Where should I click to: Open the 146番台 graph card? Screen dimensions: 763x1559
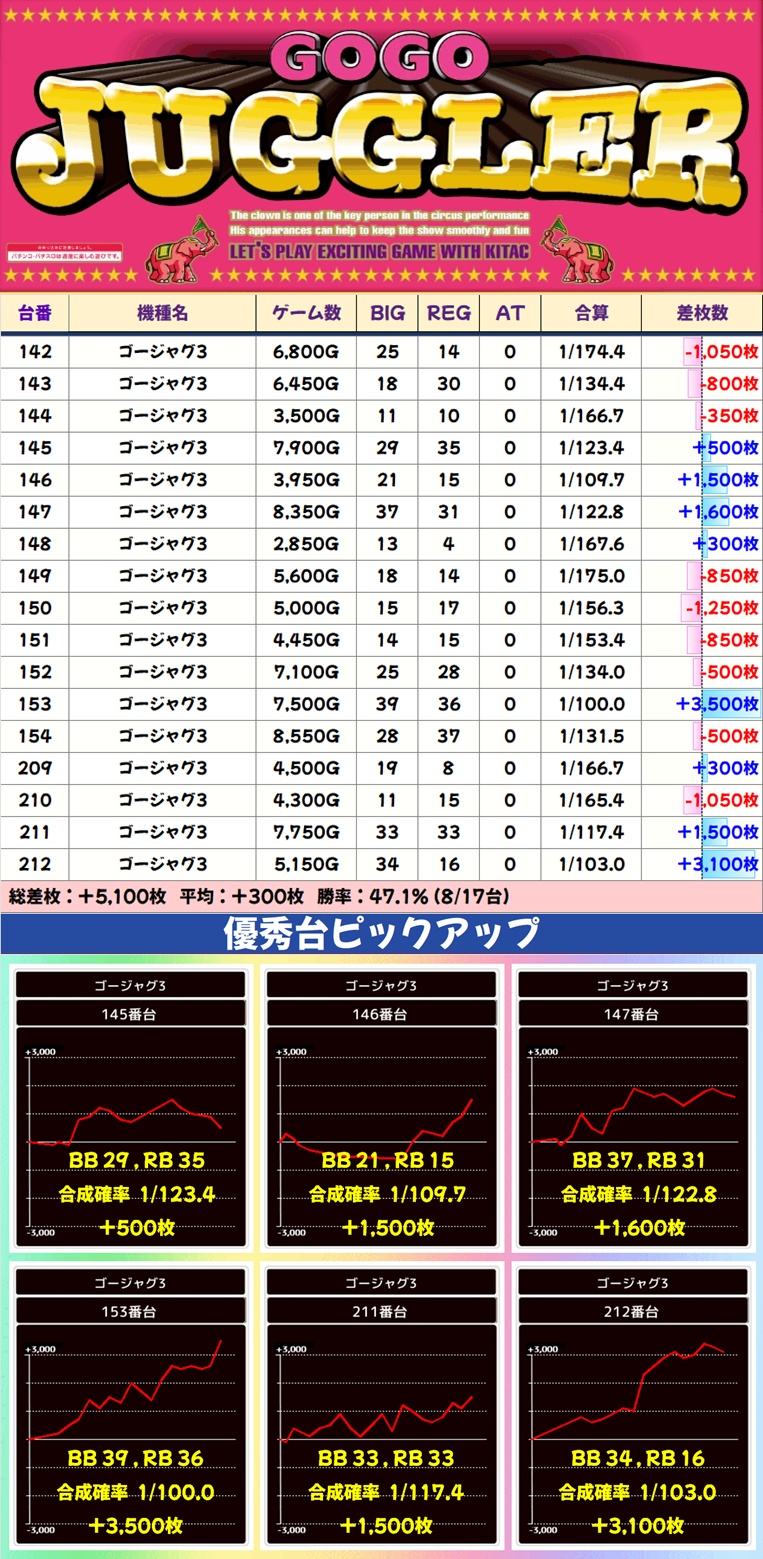coord(381,1108)
